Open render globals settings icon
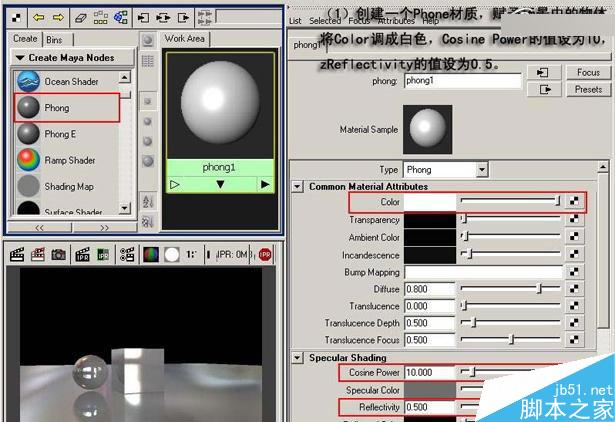 click(127, 255)
